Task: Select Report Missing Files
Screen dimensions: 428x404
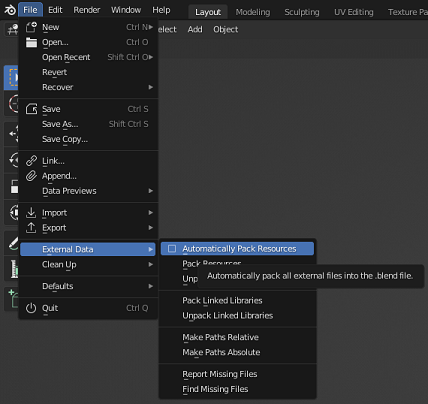Action: click(237, 374)
